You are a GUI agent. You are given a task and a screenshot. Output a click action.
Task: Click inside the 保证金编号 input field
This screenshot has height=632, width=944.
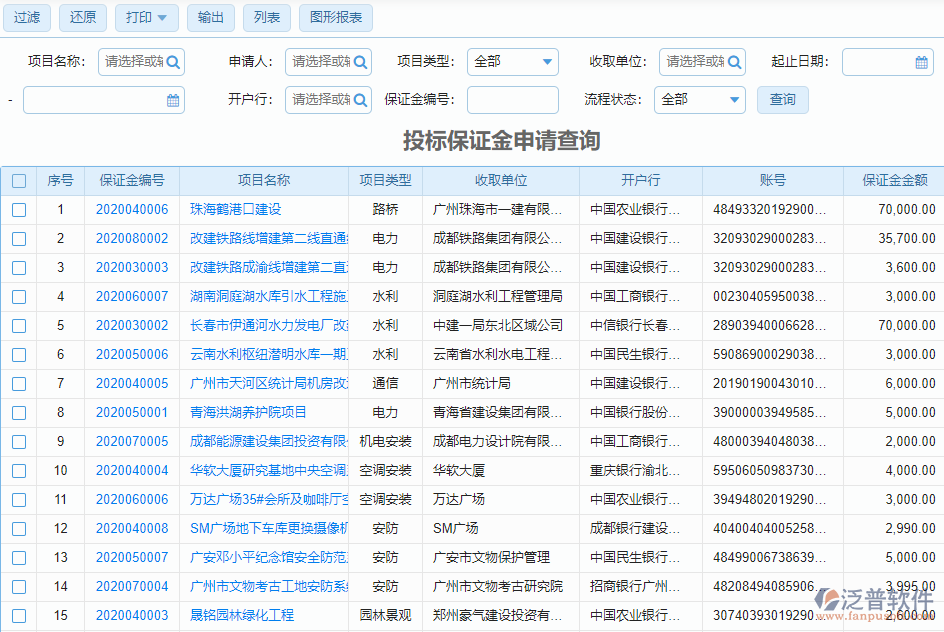coord(513,99)
